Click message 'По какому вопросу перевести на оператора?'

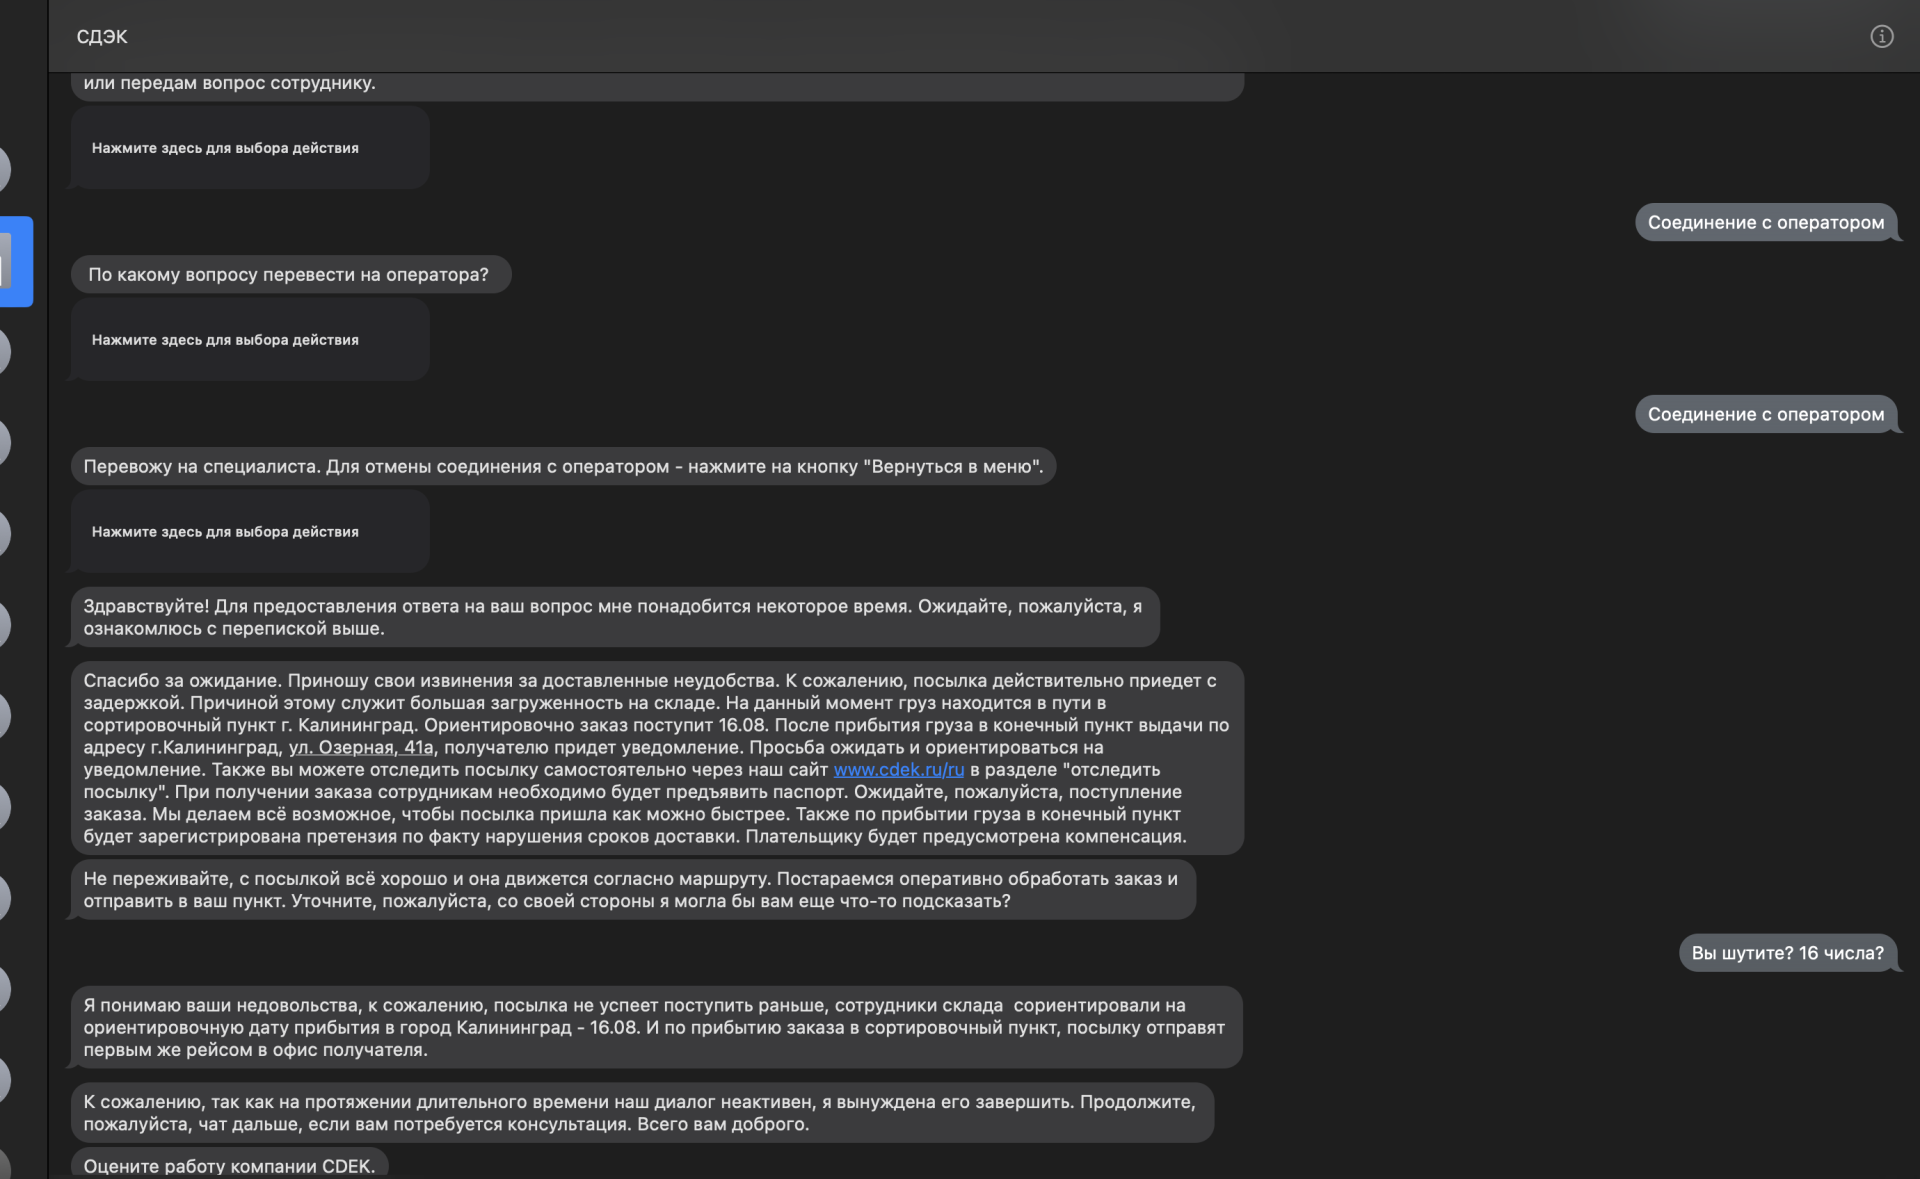pos(290,275)
